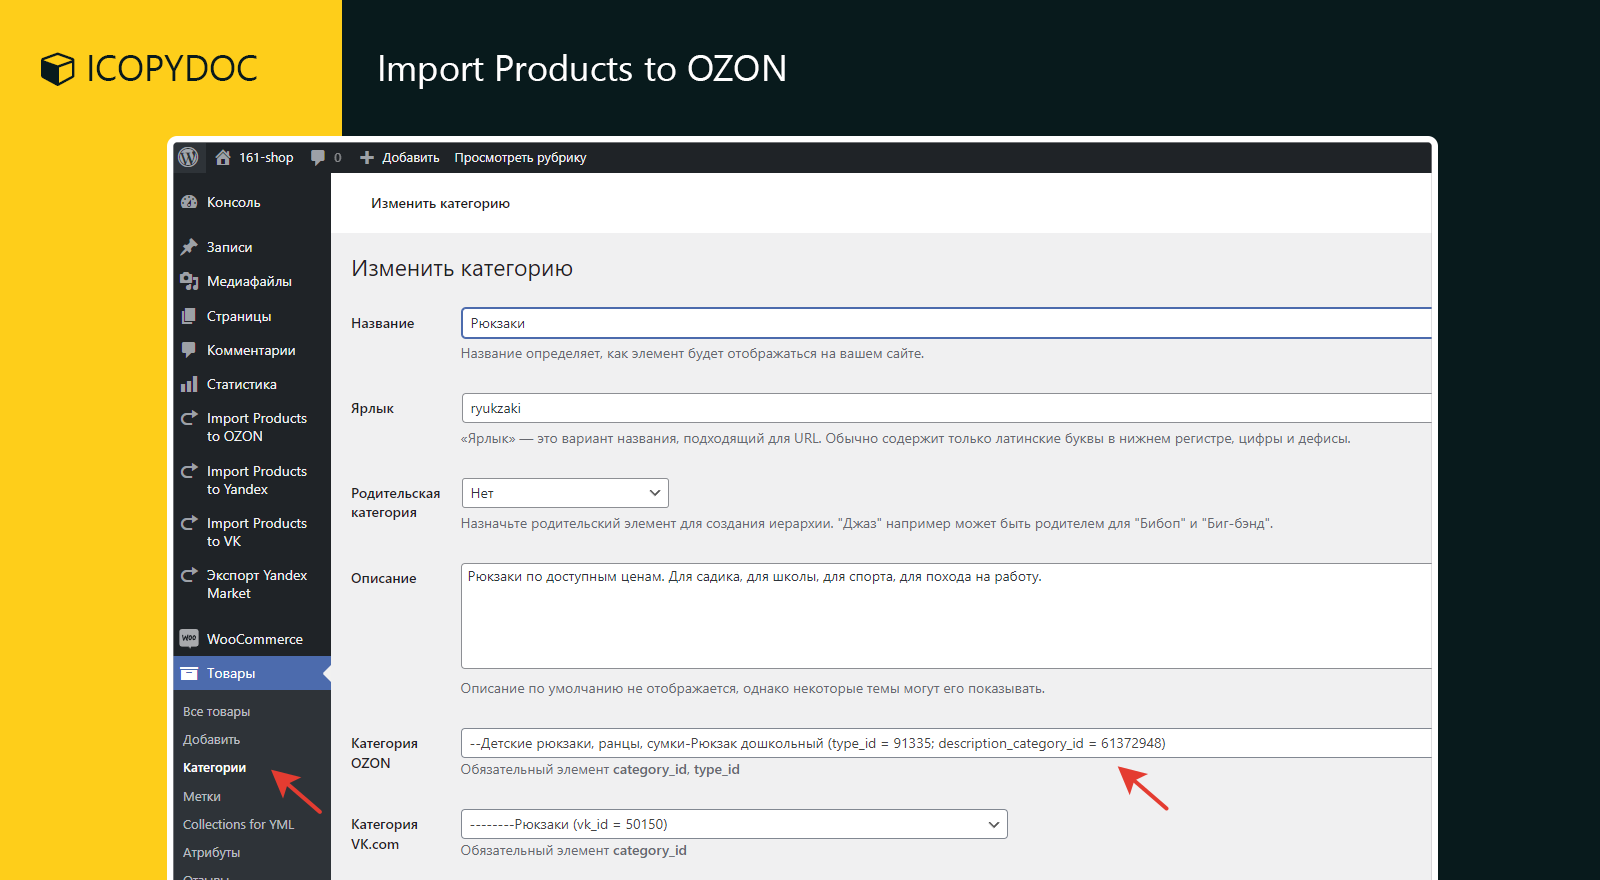Click the Товары menu label
This screenshot has height=880, width=1600.
point(231,673)
